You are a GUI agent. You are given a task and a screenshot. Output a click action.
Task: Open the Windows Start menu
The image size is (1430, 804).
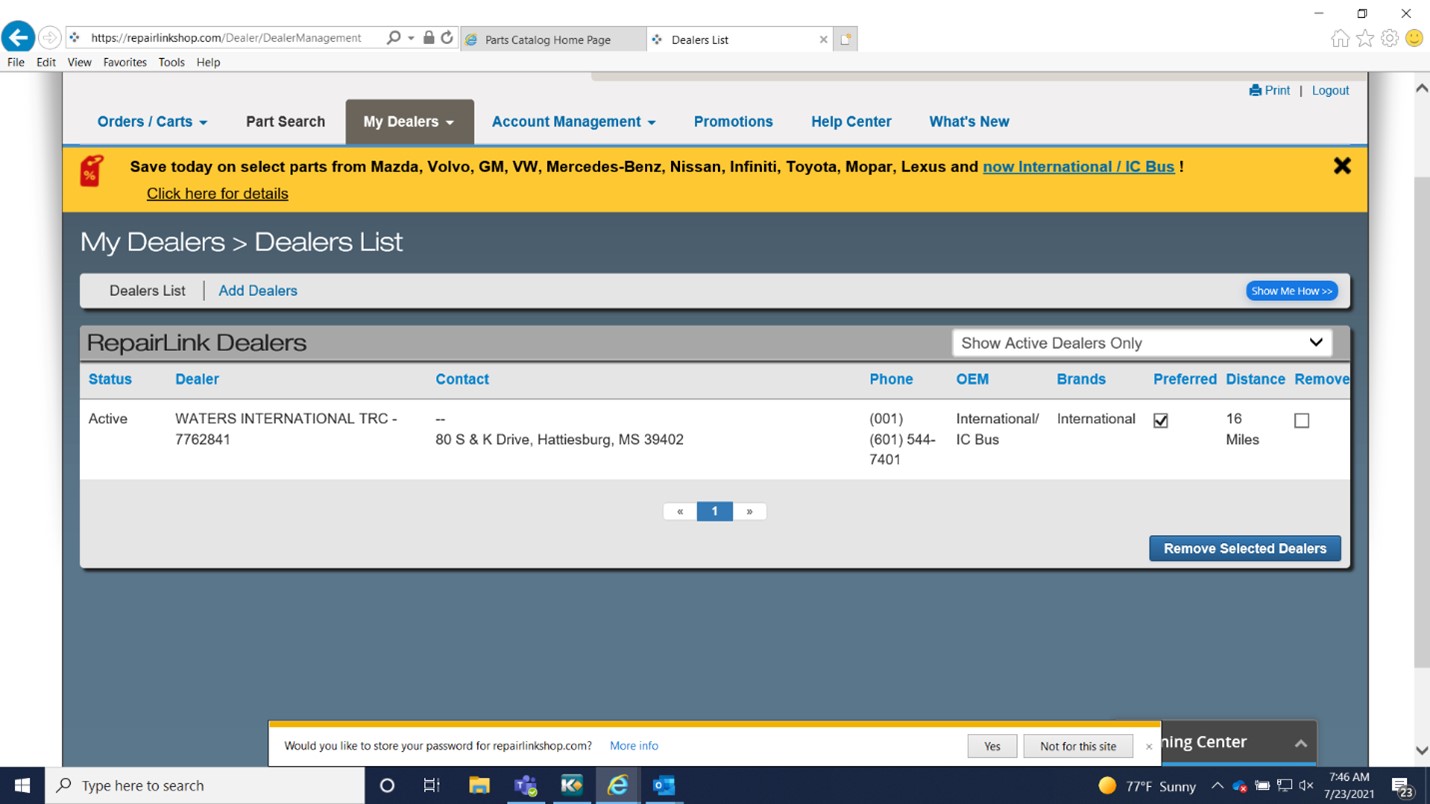point(22,785)
